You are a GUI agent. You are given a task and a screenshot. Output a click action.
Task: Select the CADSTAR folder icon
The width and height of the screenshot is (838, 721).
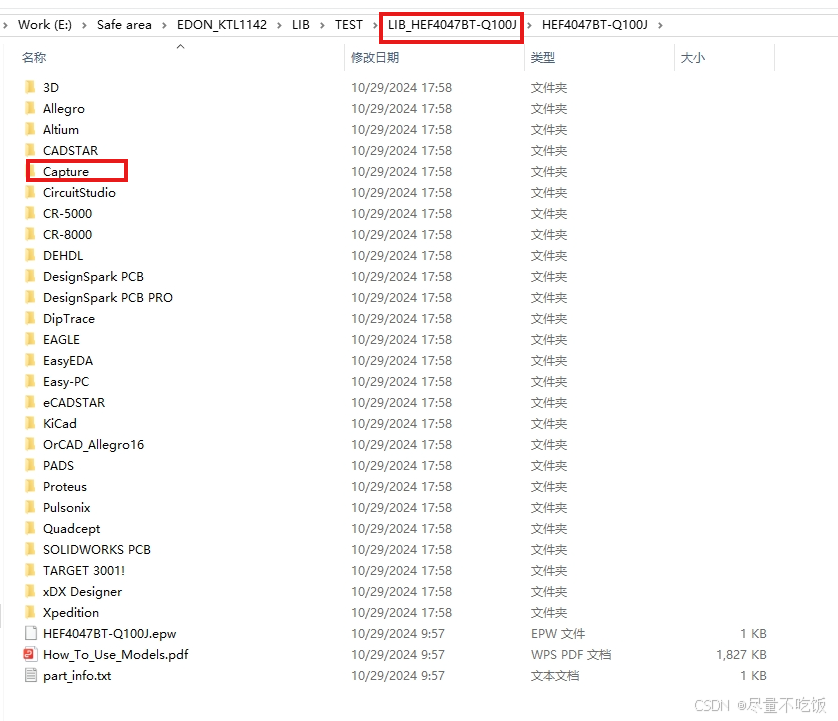30,150
